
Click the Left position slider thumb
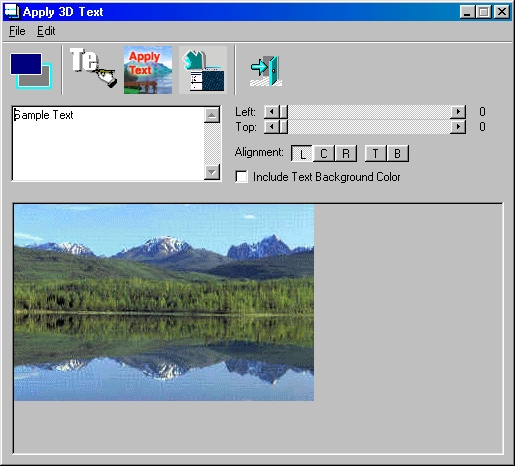[284, 112]
